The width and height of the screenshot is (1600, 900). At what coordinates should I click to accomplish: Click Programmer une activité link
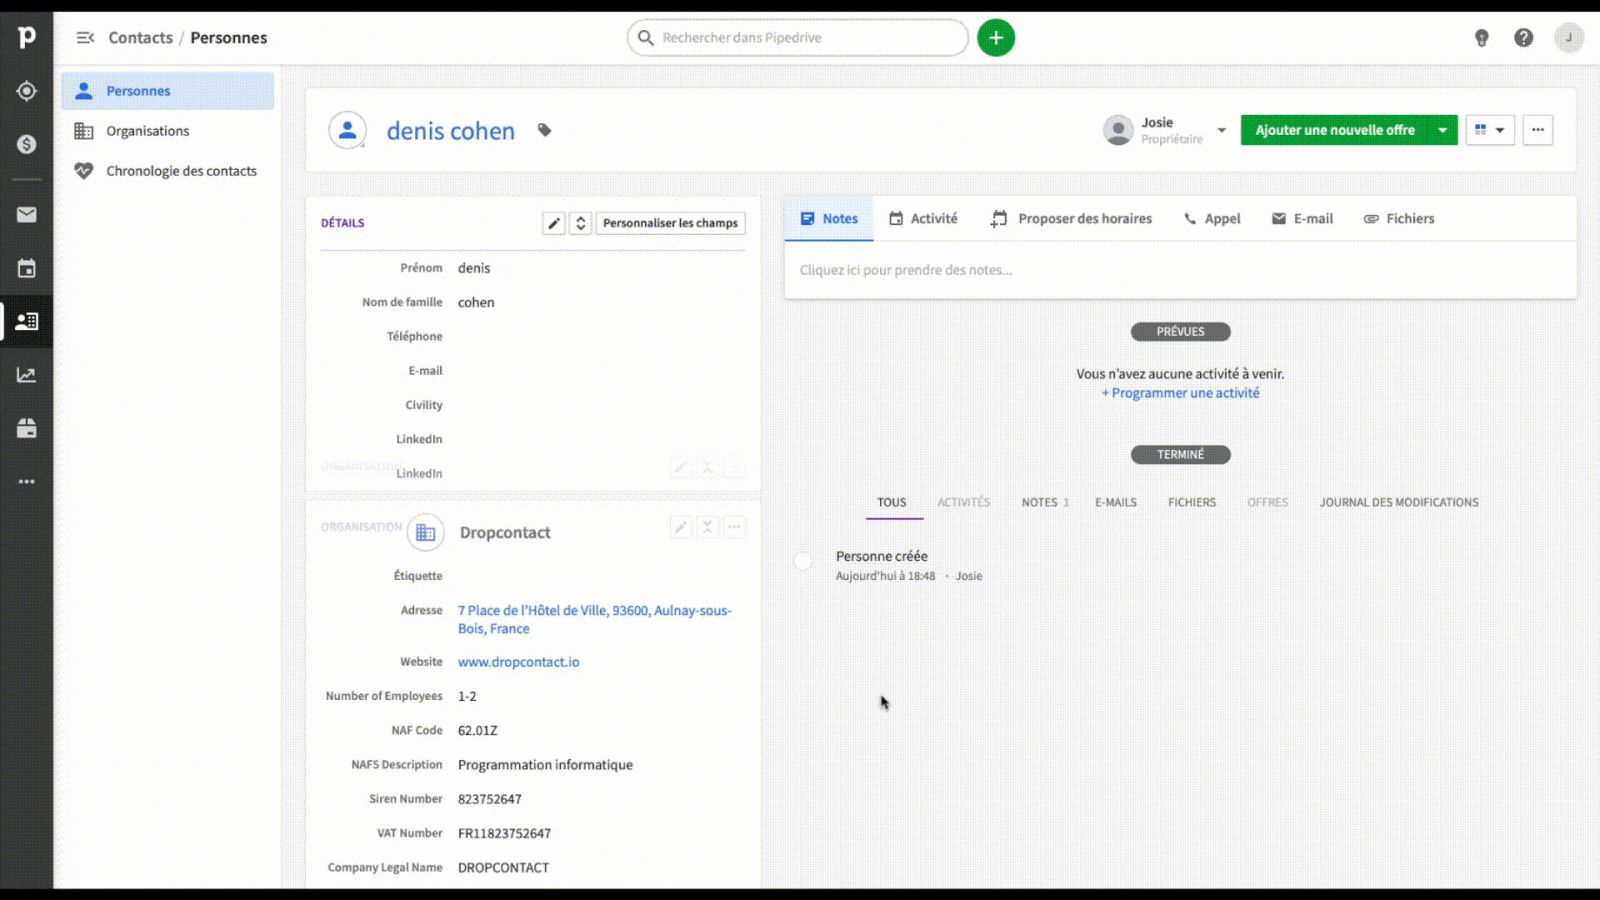click(x=1180, y=393)
